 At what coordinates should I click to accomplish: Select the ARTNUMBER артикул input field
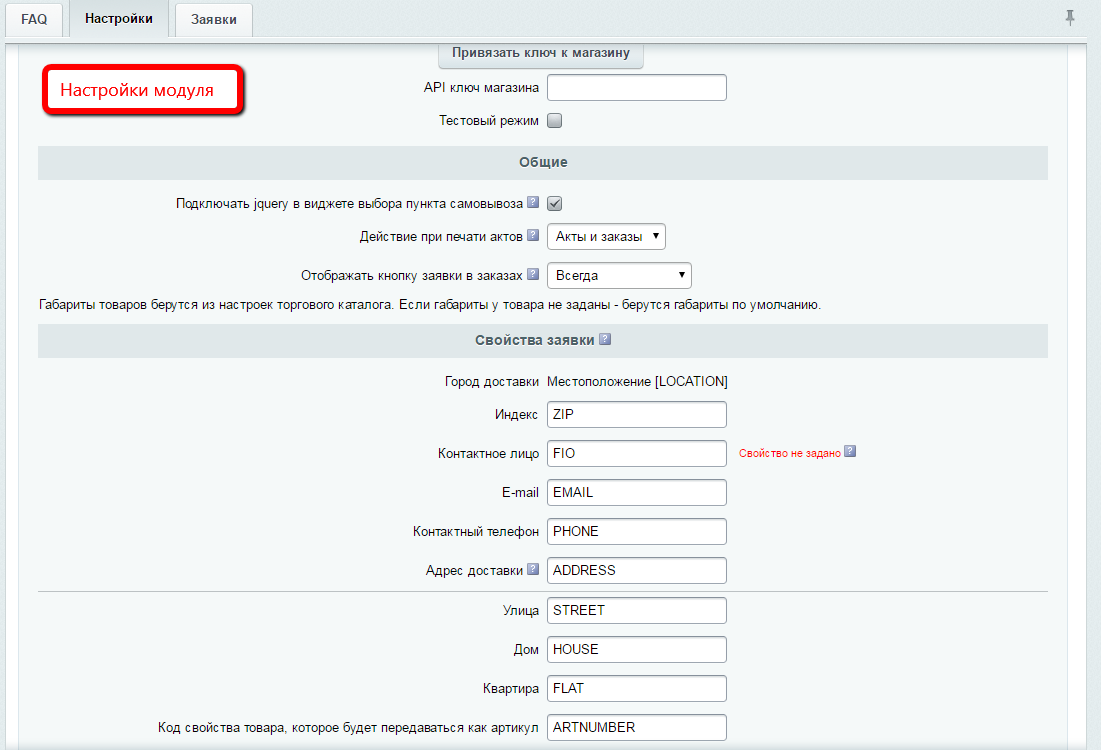[636, 727]
